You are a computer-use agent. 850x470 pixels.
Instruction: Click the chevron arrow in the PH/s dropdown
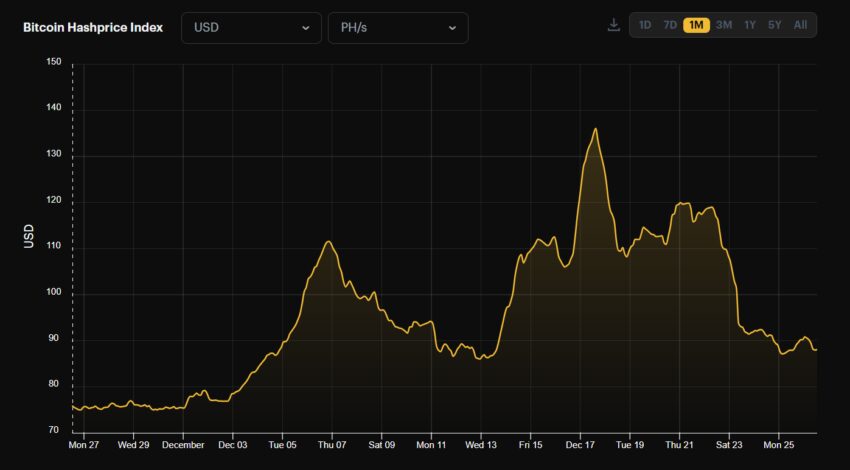(x=452, y=28)
